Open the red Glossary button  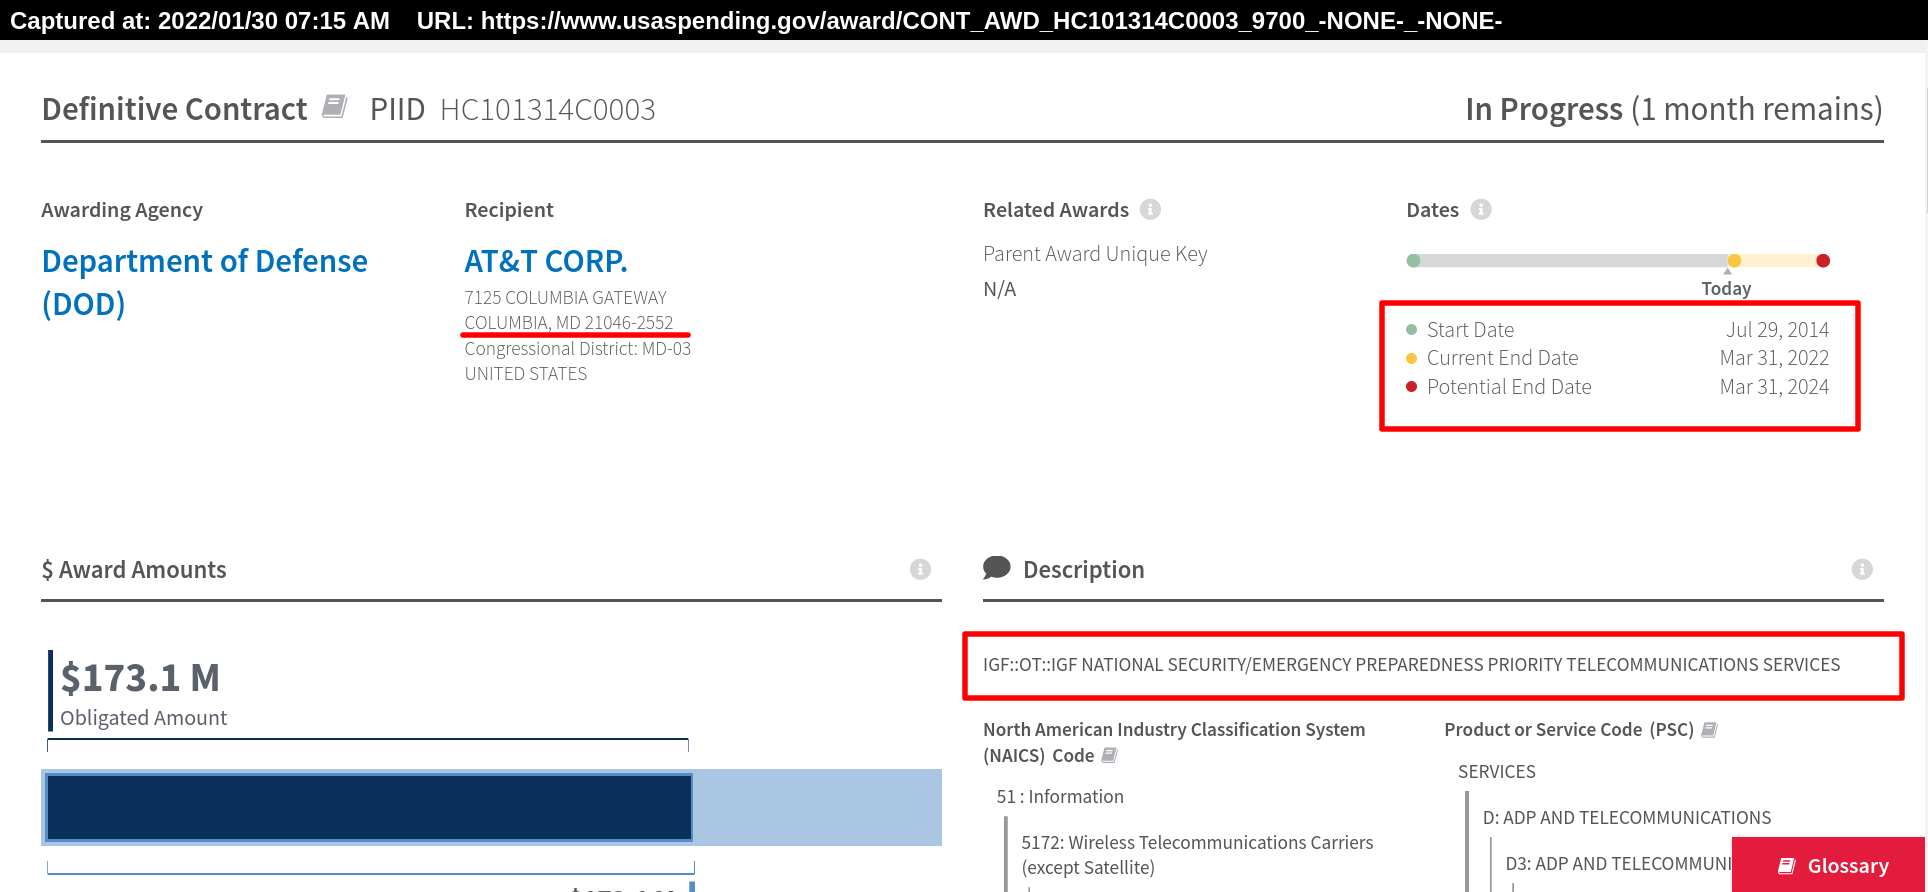pos(1829,865)
